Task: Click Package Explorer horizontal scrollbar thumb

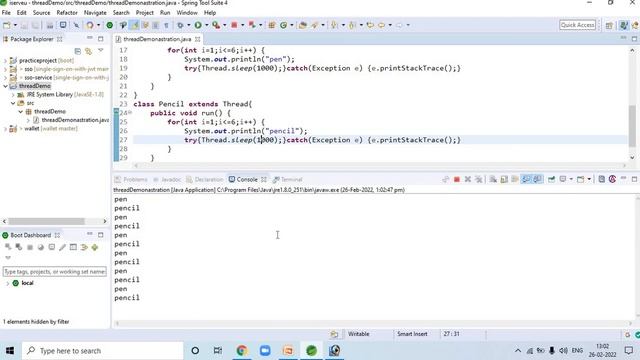Action: click(46, 221)
